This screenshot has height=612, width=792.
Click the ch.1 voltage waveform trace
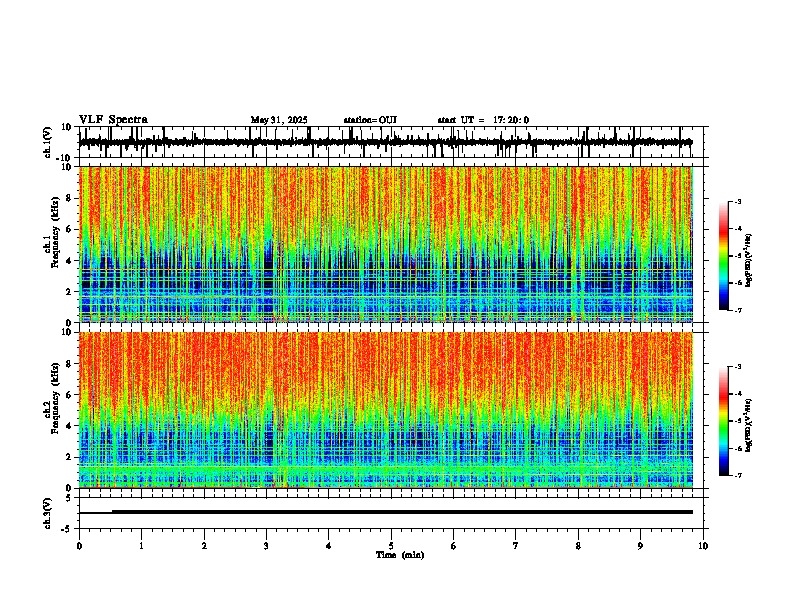pyautogui.click(x=385, y=142)
